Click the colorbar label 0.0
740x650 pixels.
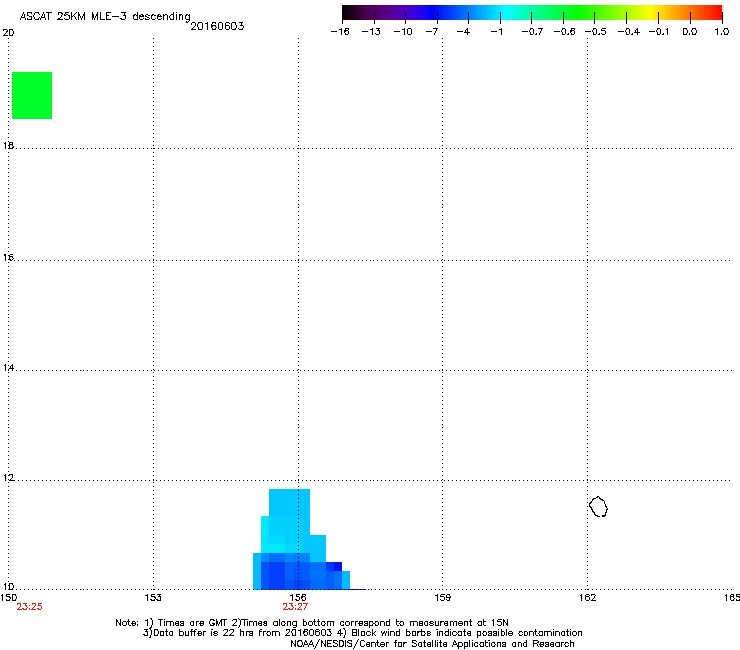[690, 32]
